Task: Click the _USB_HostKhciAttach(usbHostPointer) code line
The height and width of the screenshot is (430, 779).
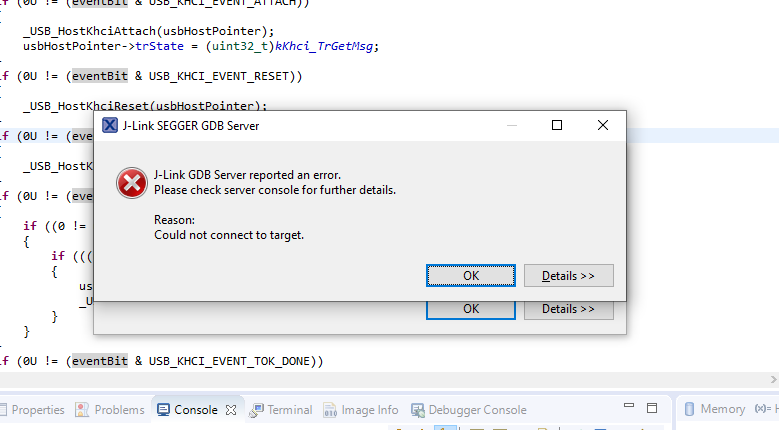Action: point(149,31)
